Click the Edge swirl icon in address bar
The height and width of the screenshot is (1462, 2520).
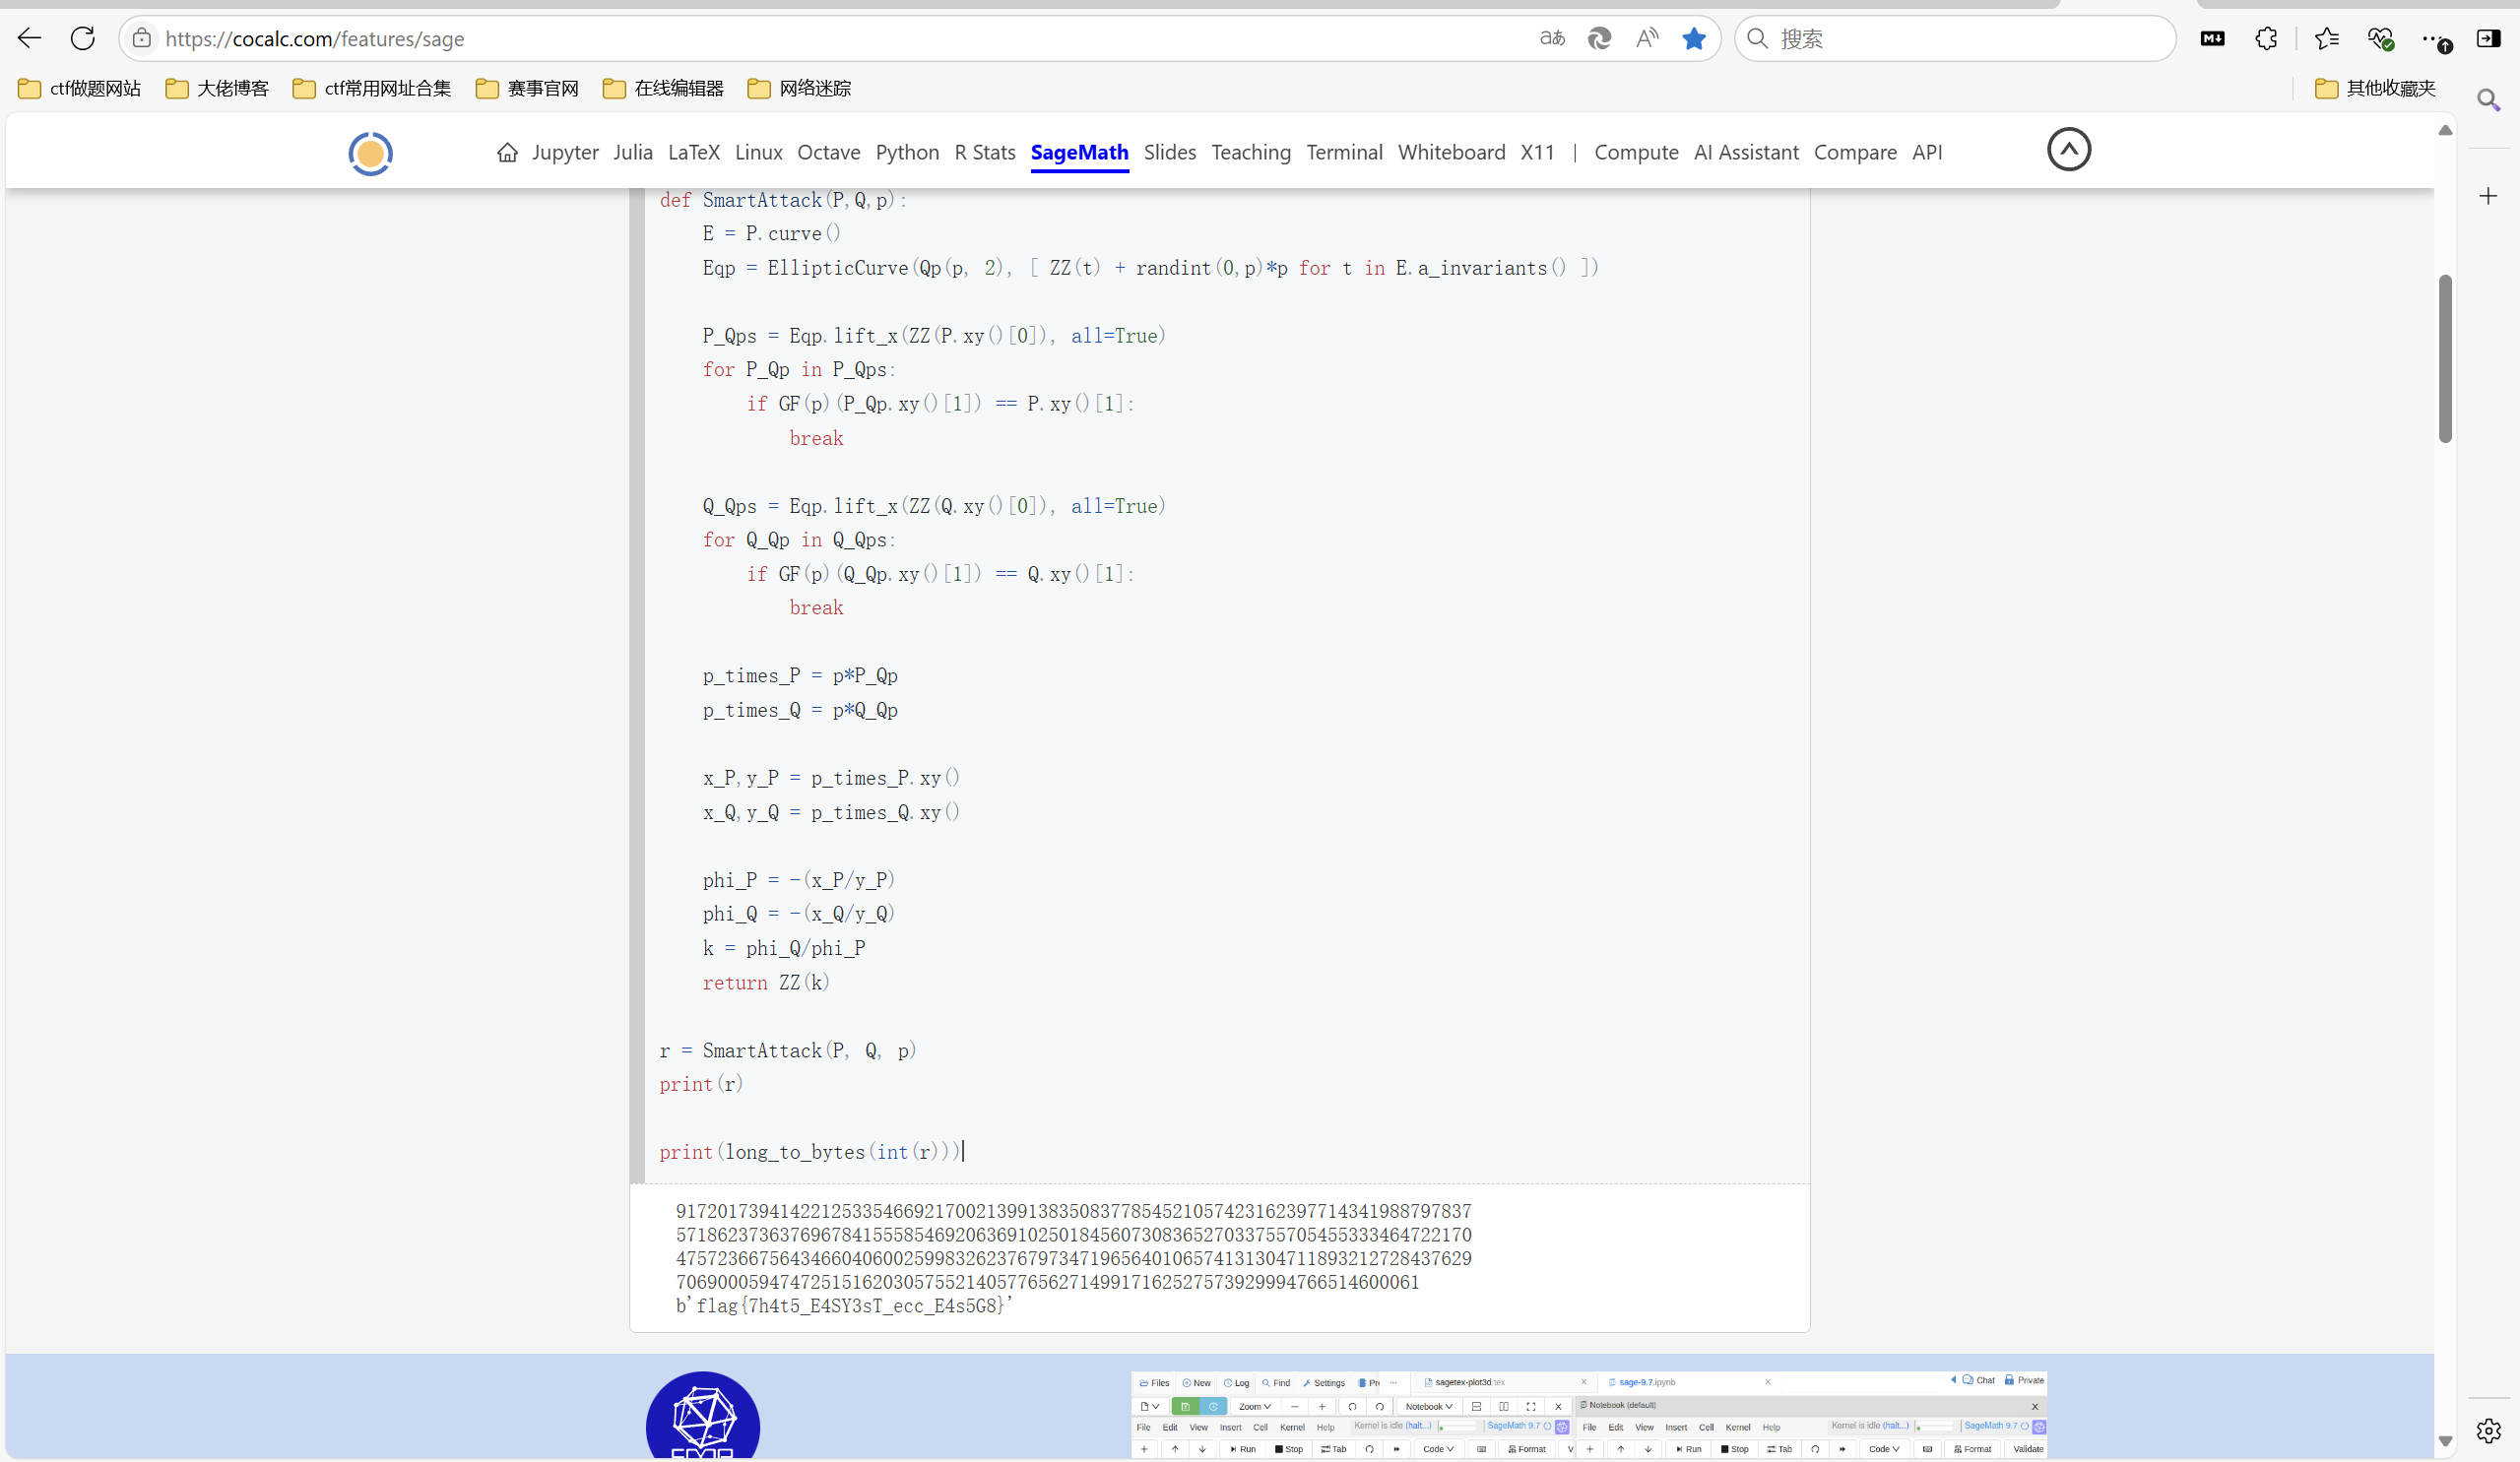pos(1599,38)
